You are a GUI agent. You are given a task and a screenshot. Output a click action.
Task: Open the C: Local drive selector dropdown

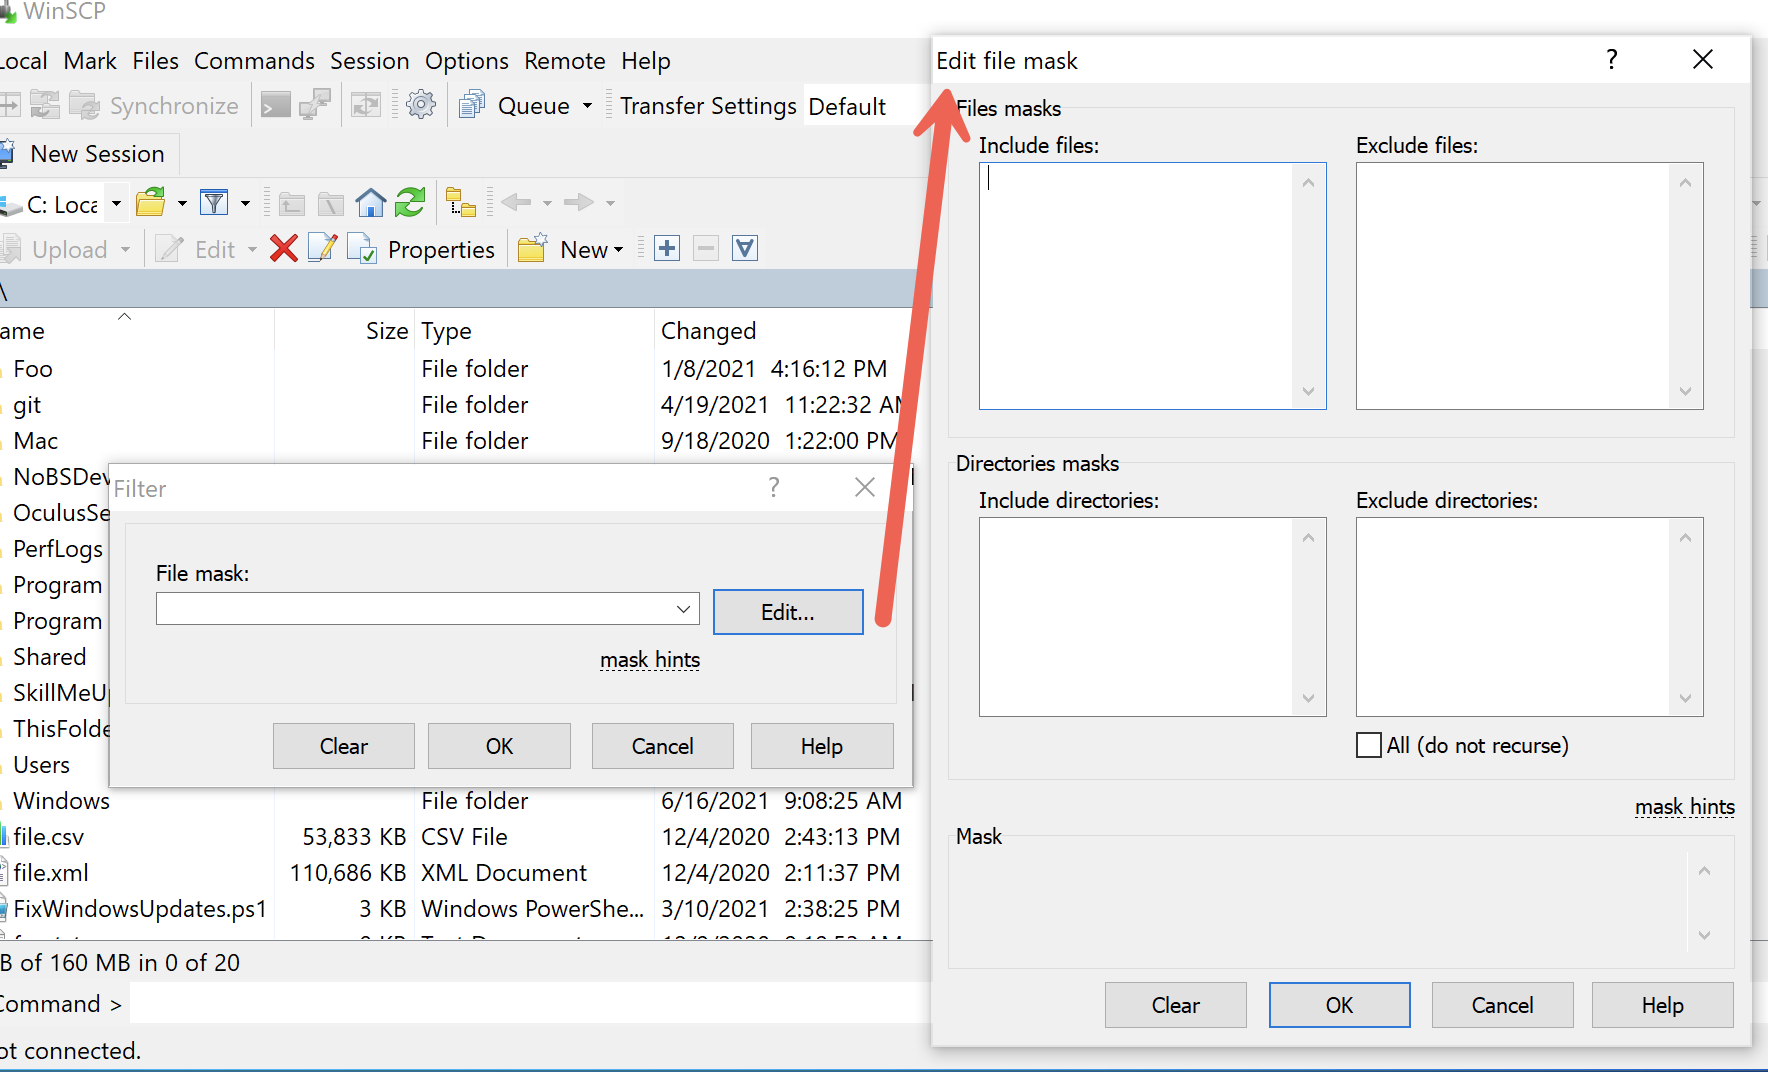[x=116, y=202]
